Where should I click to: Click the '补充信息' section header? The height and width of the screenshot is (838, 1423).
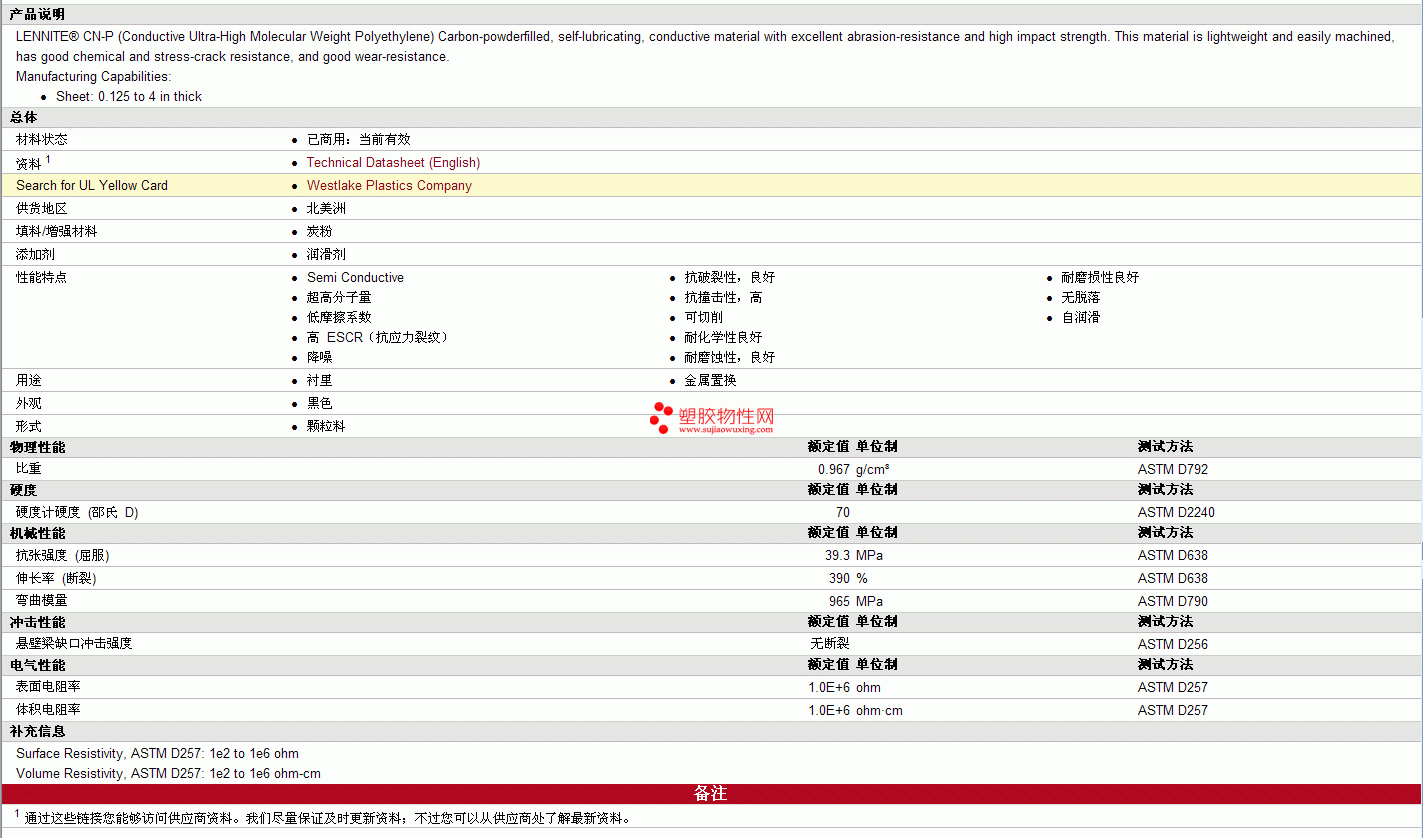tap(37, 731)
